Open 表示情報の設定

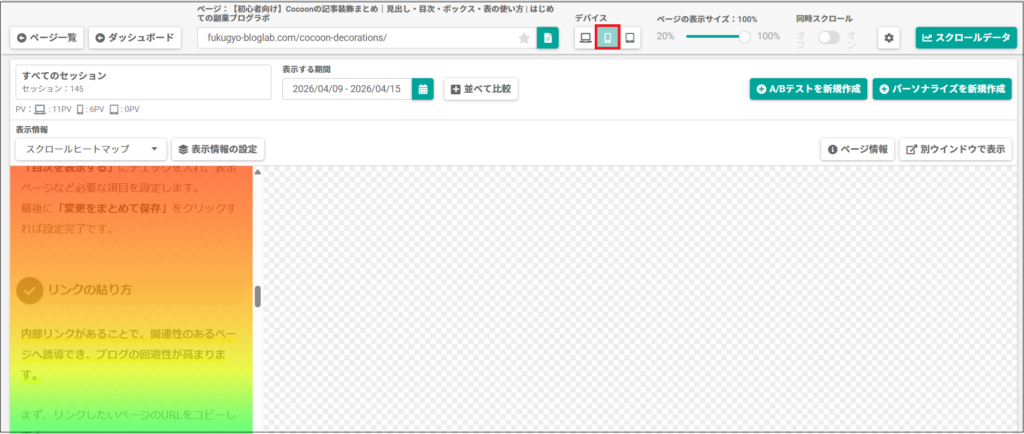217,149
